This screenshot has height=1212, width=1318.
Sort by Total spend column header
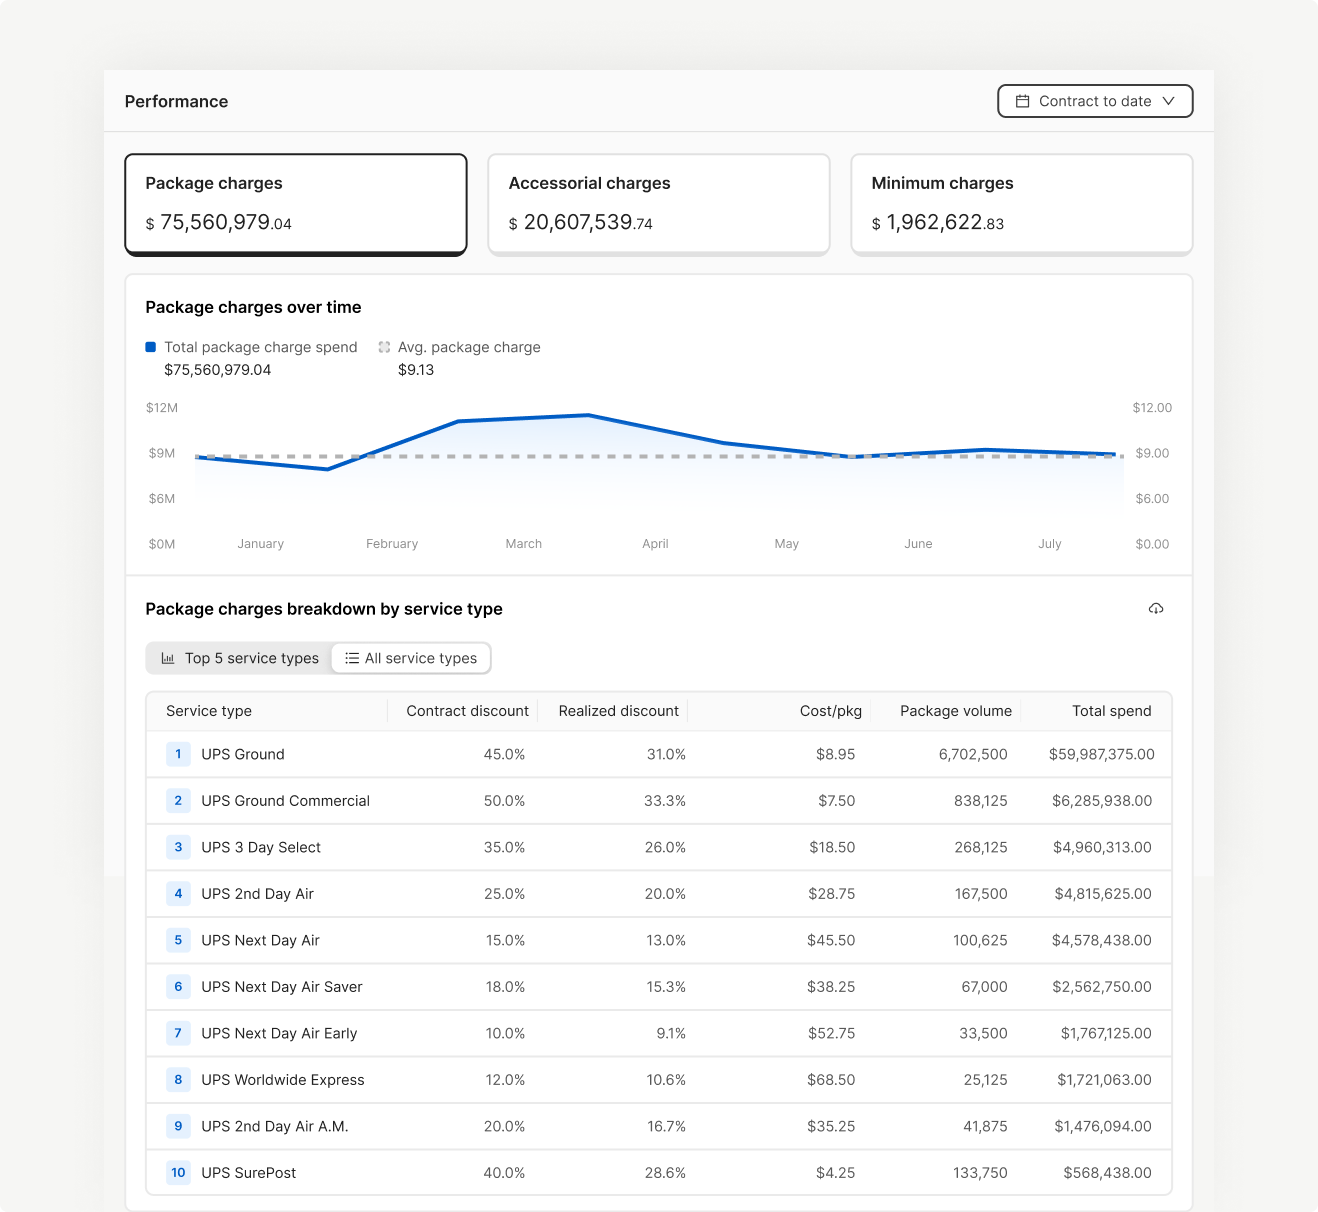1111,711
